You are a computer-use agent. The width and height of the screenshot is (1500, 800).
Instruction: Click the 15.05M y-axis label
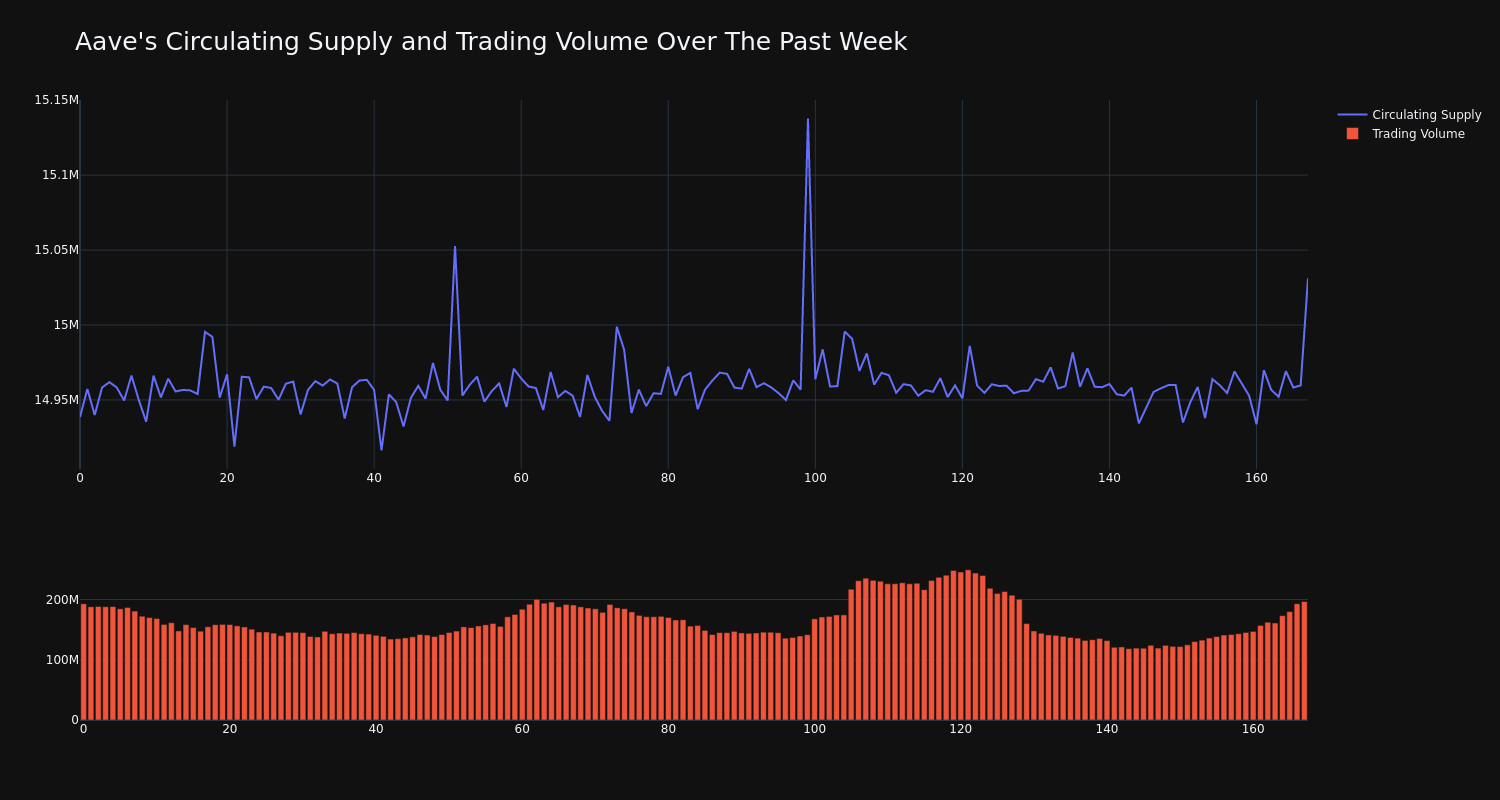(56, 250)
